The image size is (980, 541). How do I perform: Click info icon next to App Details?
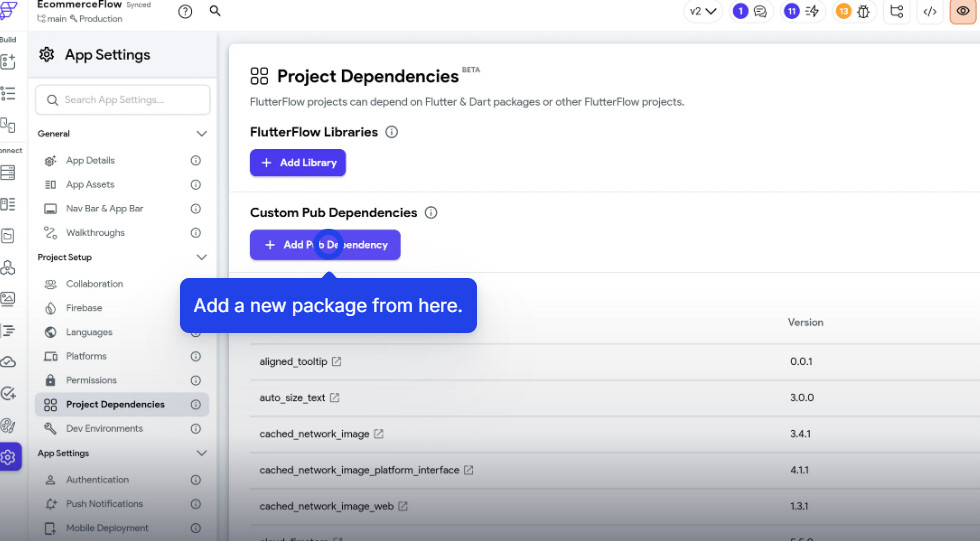196,161
